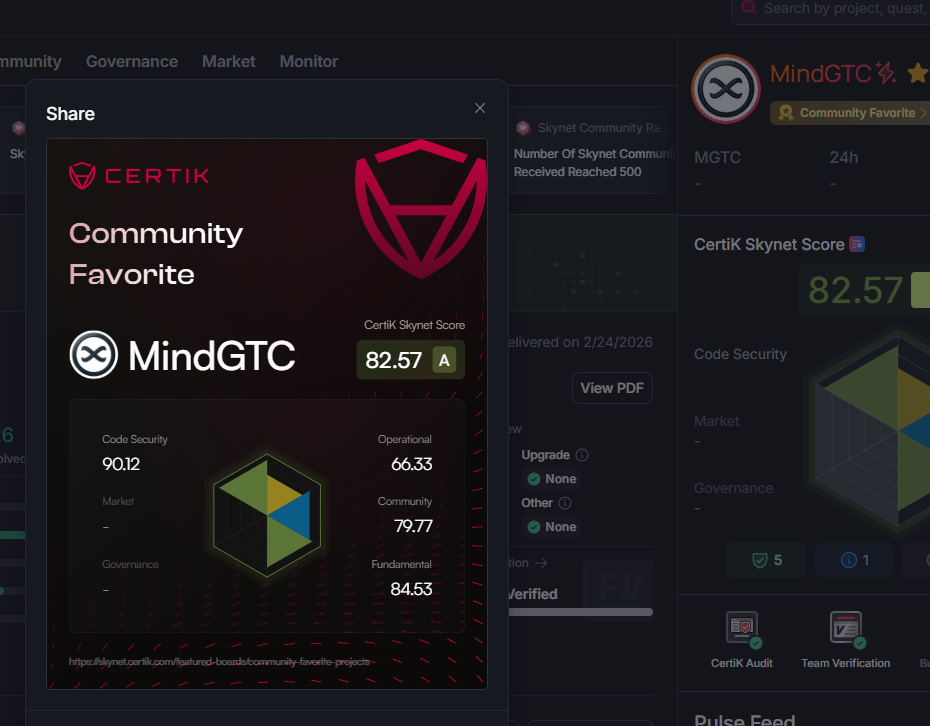The height and width of the screenshot is (726, 930).
Task: Click the Skynet Score info badge icon
Action: [857, 244]
